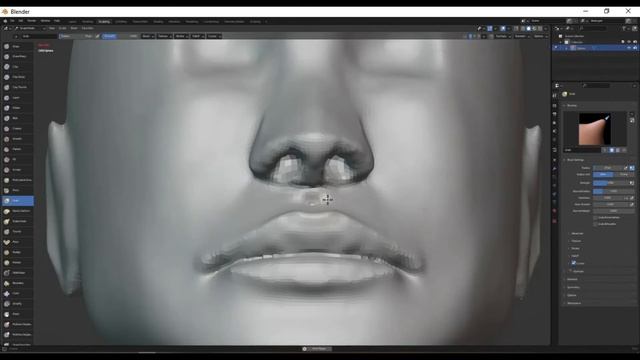Select the Draw Sharp brush

click(x=17, y=56)
